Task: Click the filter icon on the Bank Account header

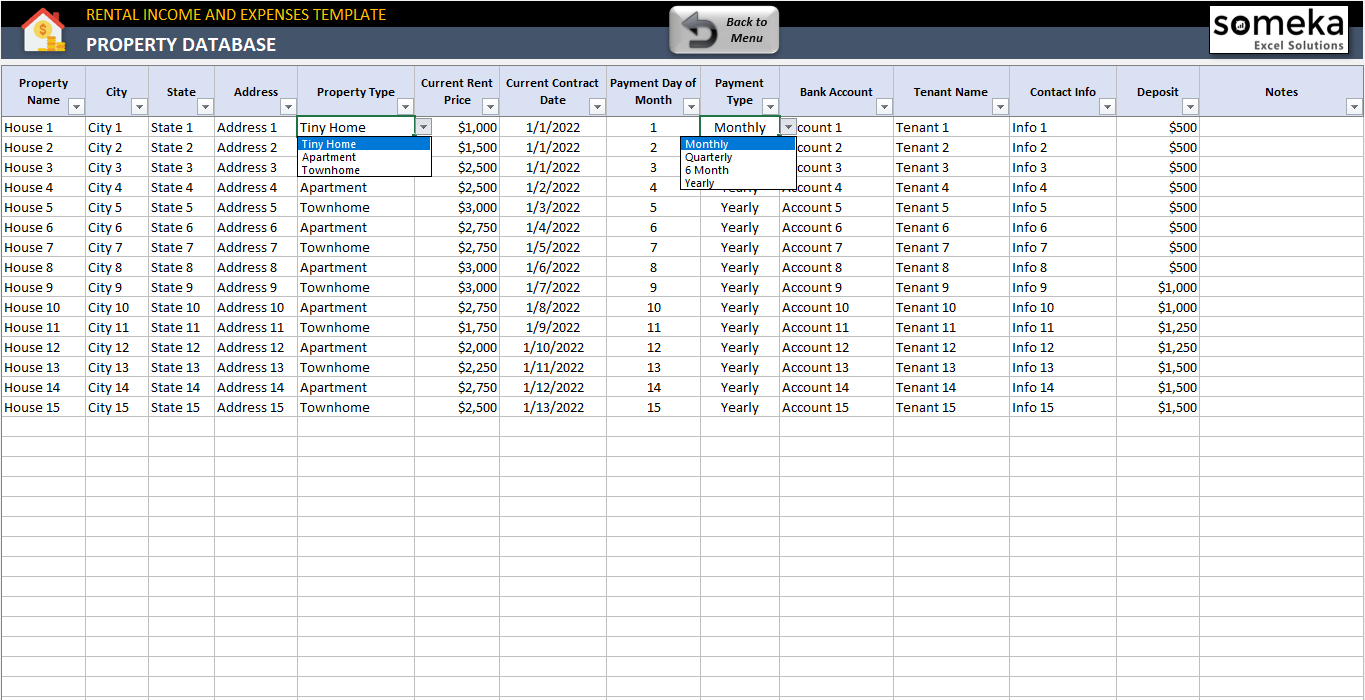Action: [884, 107]
